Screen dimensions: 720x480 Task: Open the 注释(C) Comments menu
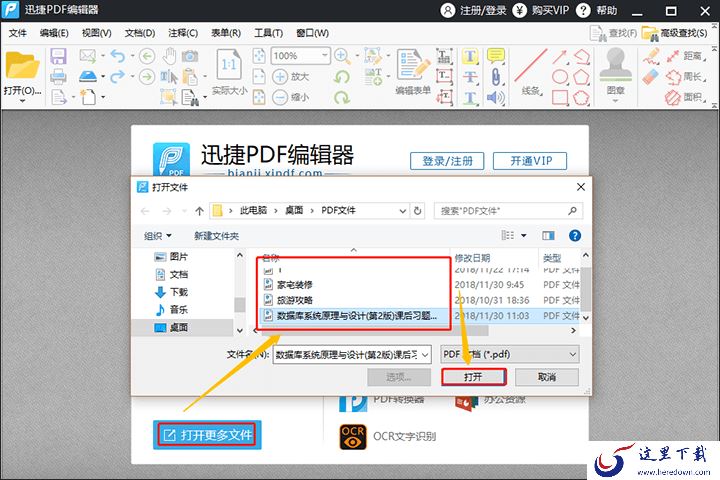coord(183,33)
